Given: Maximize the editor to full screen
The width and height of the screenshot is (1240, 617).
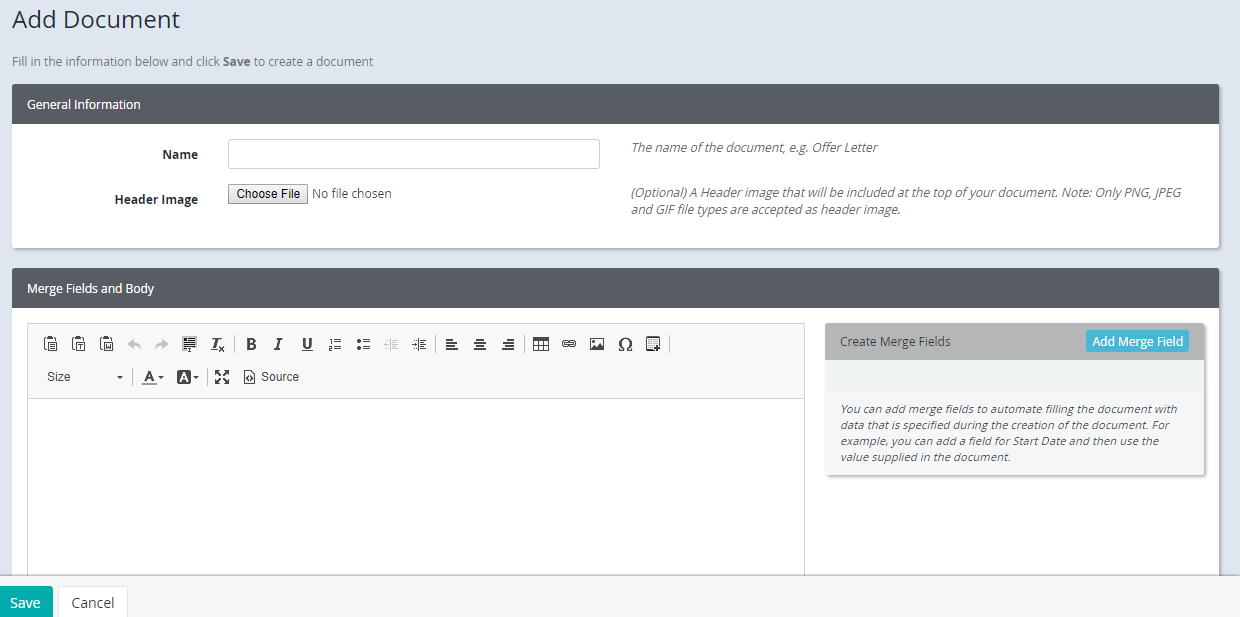Looking at the screenshot, I should (222, 377).
